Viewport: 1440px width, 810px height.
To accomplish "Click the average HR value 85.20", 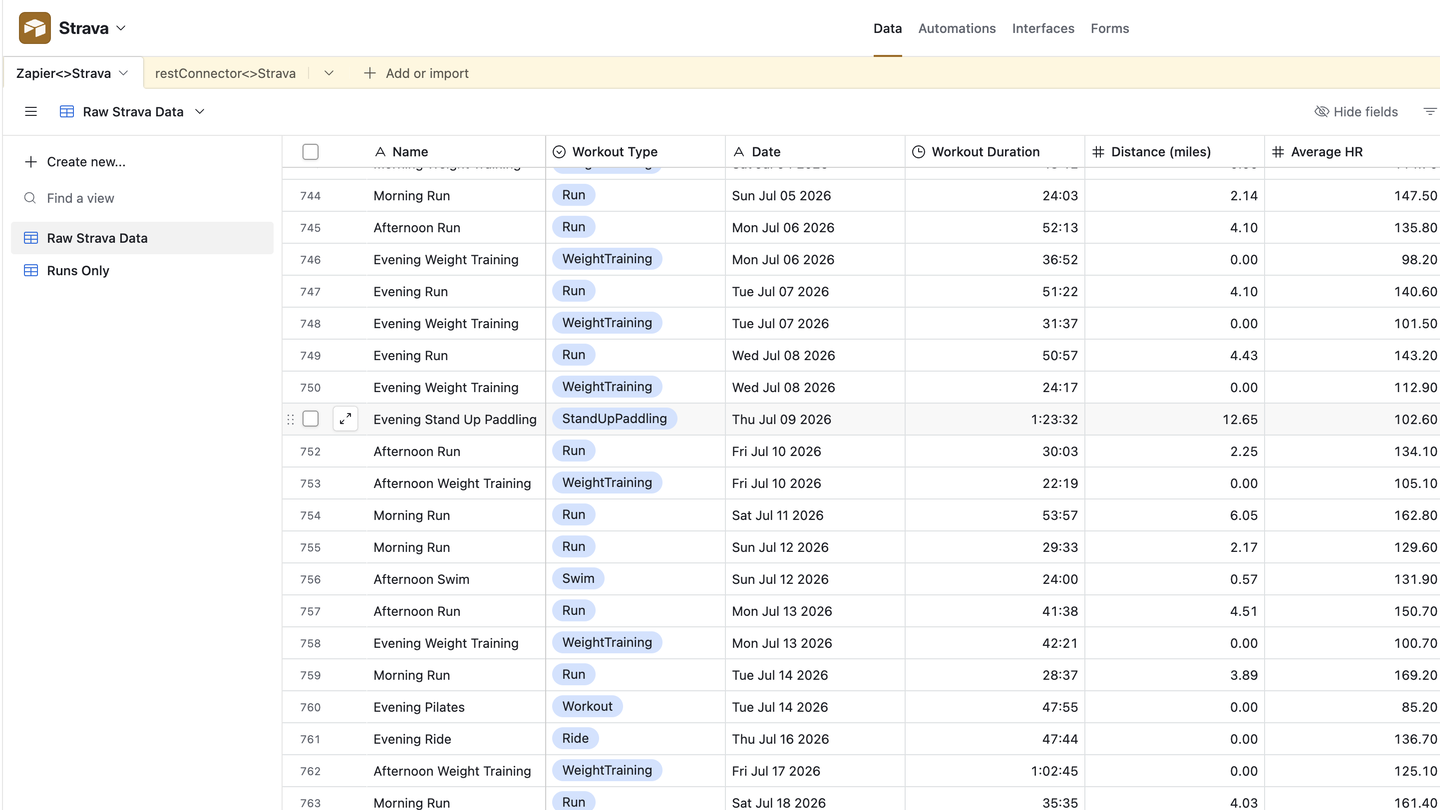I will tap(1419, 708).
